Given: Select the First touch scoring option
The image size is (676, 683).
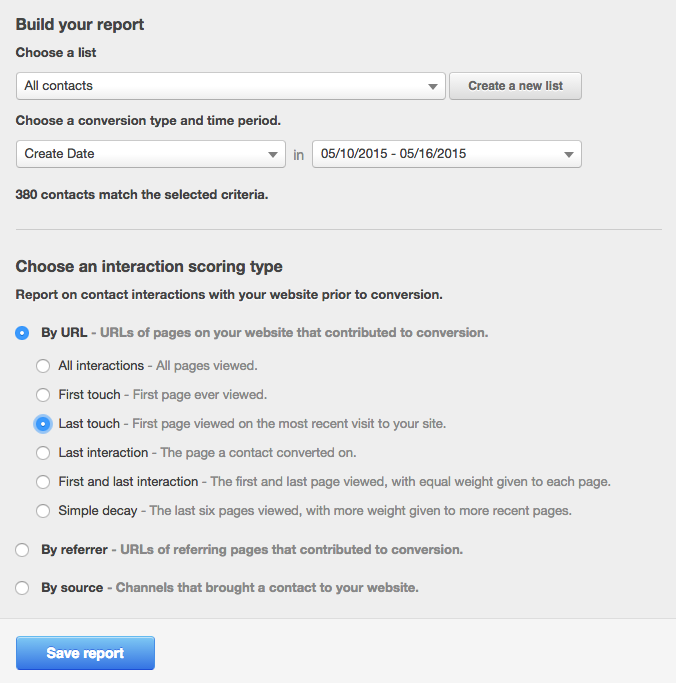Looking at the screenshot, I should [43, 395].
